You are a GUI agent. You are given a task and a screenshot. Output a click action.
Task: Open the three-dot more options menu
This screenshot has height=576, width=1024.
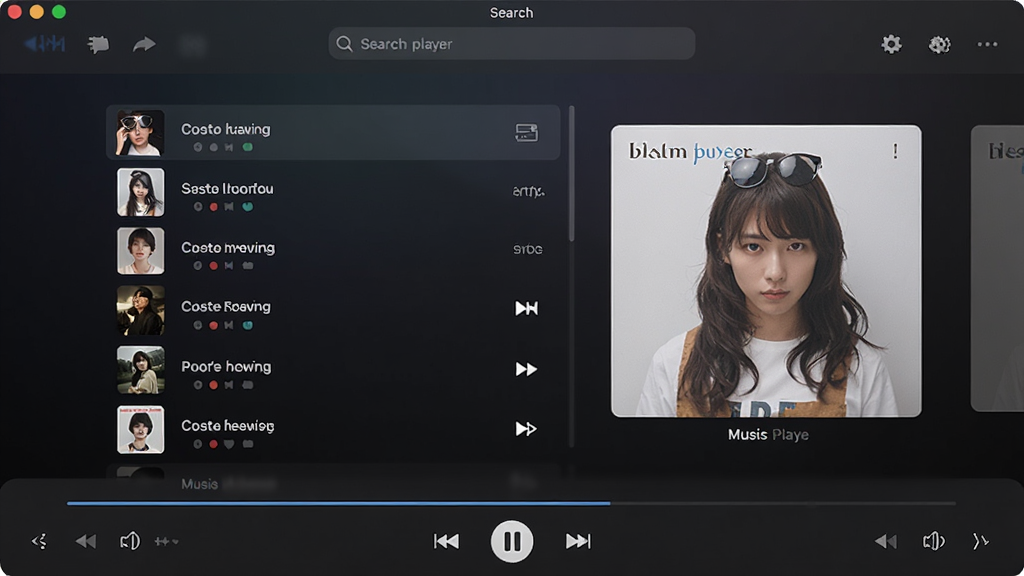point(987,44)
